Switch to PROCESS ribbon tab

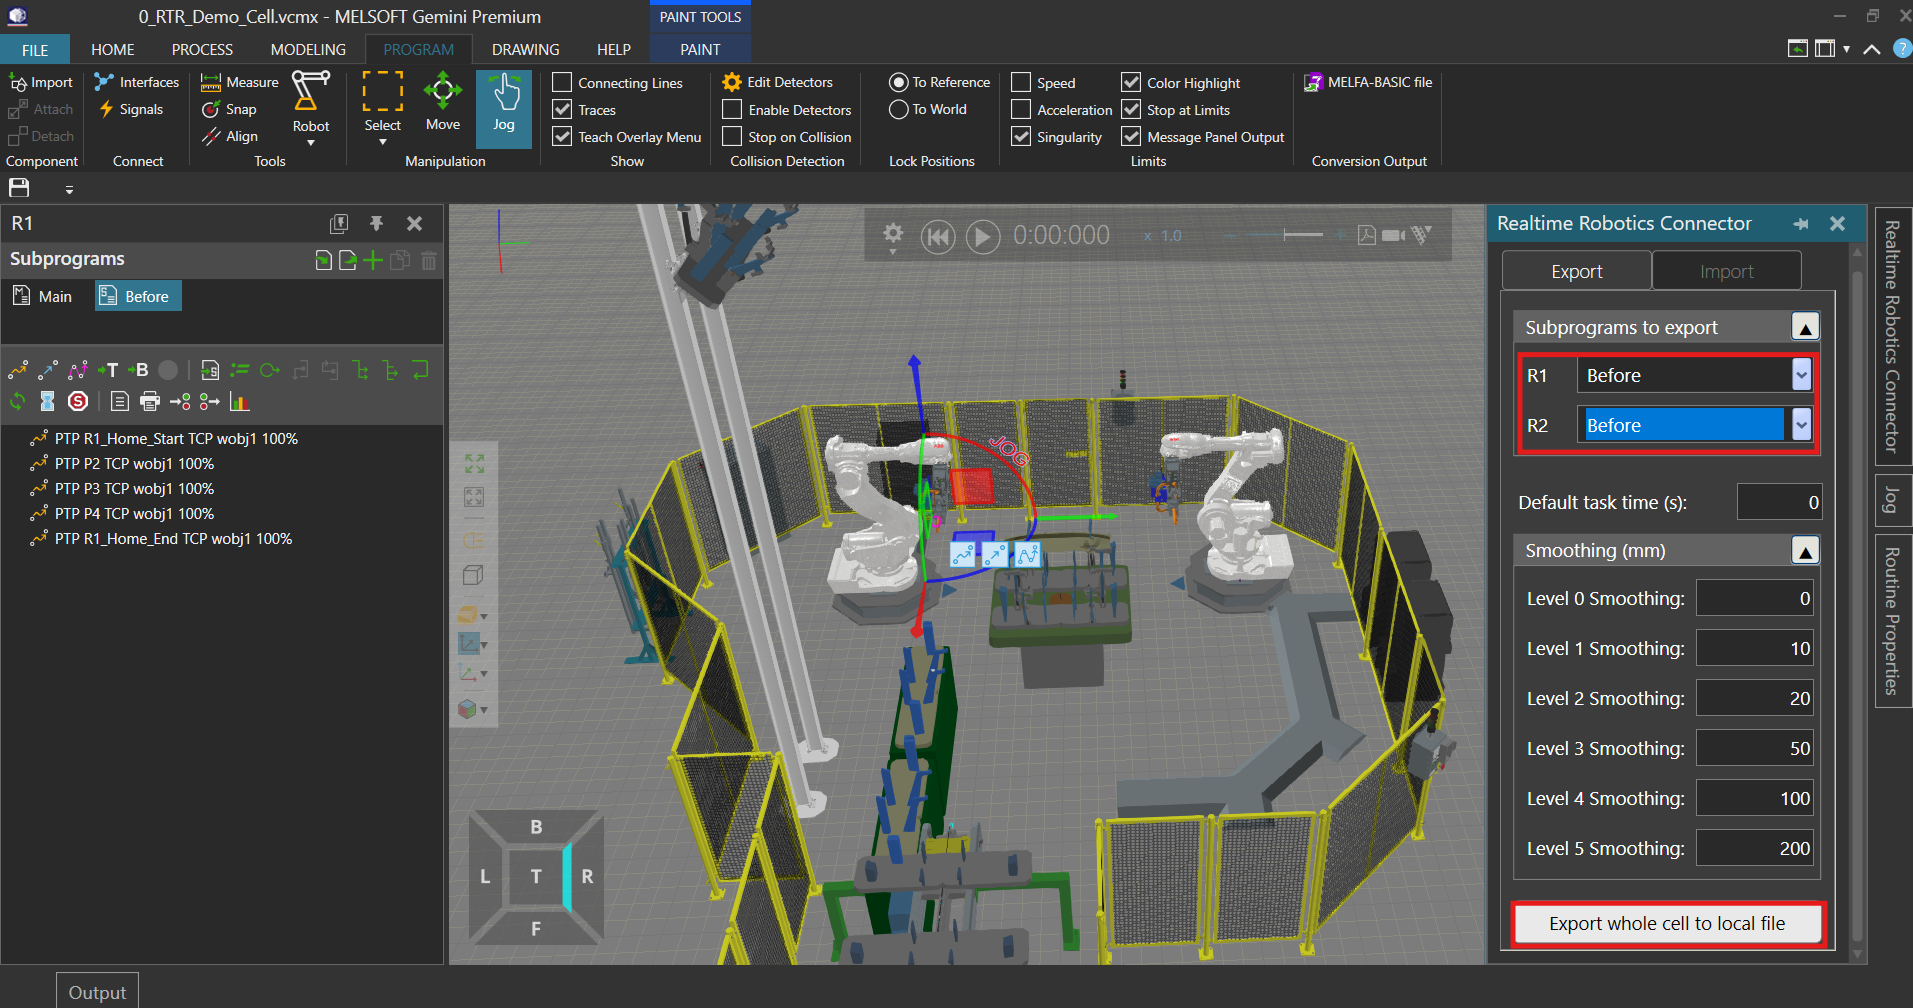tap(202, 49)
